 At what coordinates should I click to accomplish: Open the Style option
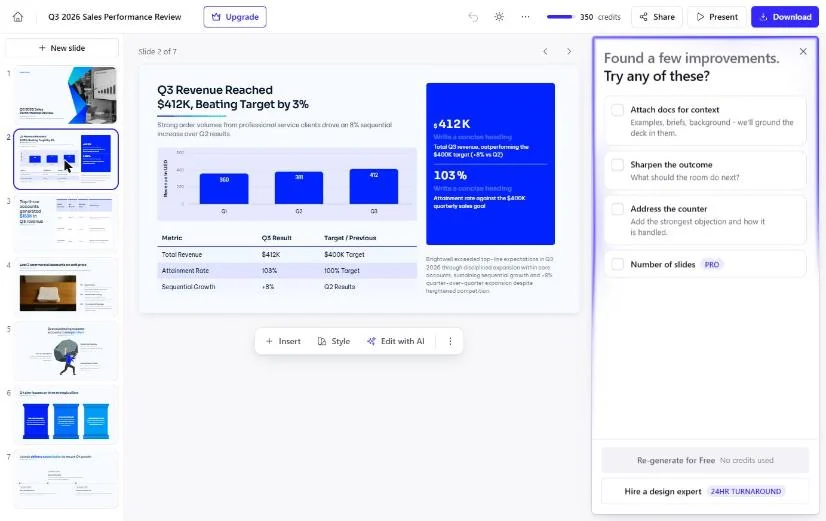click(x=334, y=341)
